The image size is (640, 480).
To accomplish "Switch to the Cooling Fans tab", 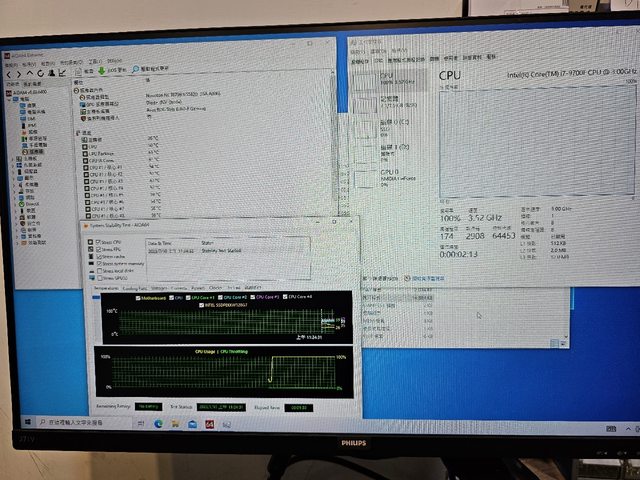I will click(135, 288).
